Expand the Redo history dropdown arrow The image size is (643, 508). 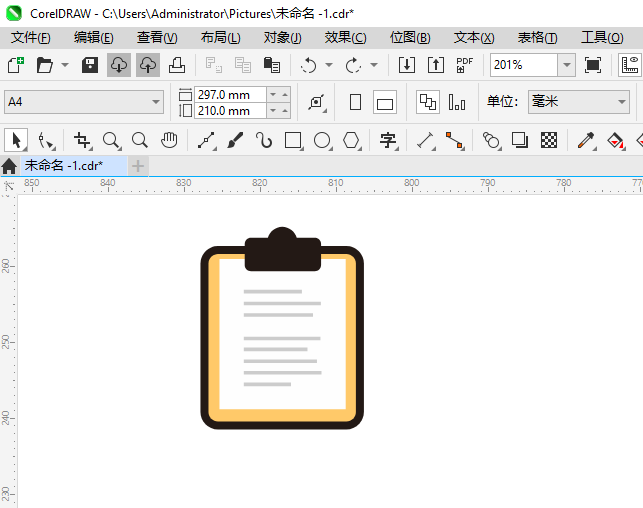pos(374,65)
